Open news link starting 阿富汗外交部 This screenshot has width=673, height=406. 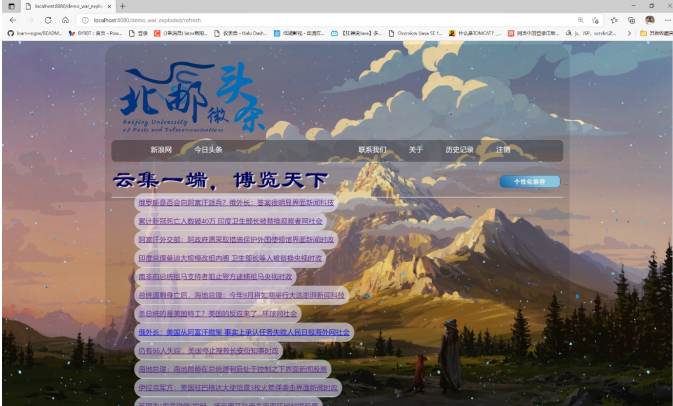pos(236,239)
